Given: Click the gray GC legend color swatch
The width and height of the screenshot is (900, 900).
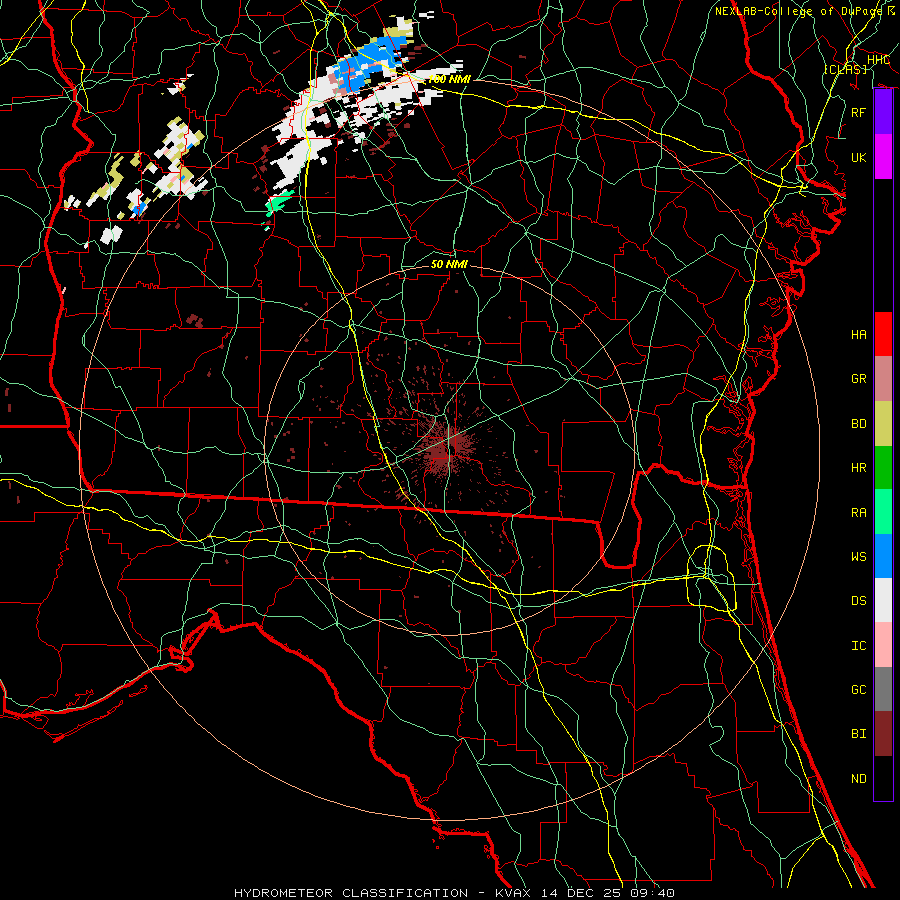Looking at the screenshot, I should click(x=883, y=689).
